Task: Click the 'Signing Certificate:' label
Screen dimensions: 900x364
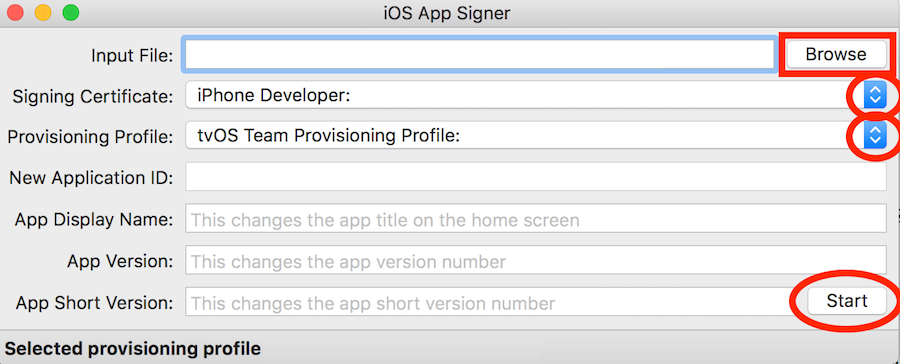Action: pyautogui.click(x=92, y=96)
